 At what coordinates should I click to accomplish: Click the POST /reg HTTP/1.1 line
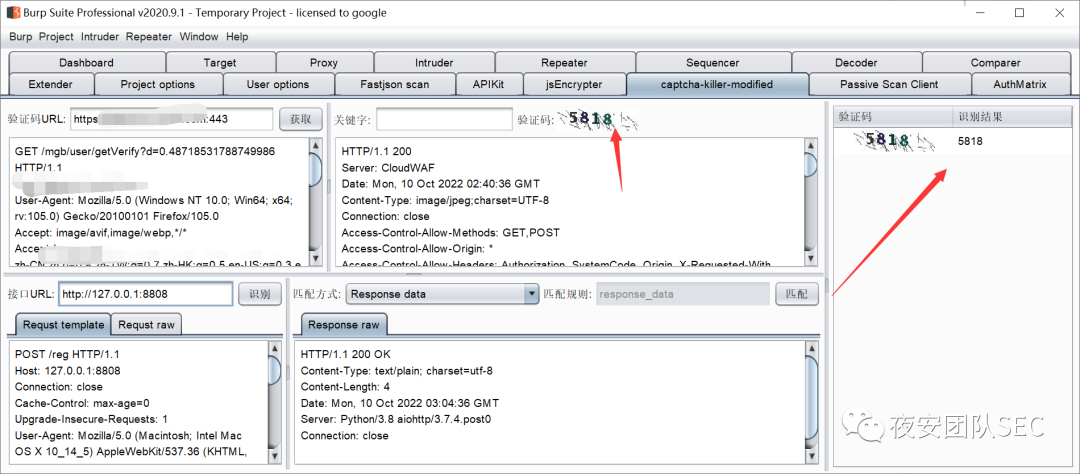point(67,354)
